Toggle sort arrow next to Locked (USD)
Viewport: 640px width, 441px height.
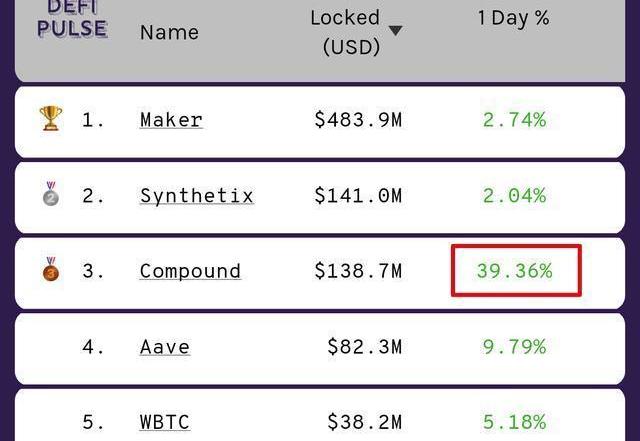395,30
